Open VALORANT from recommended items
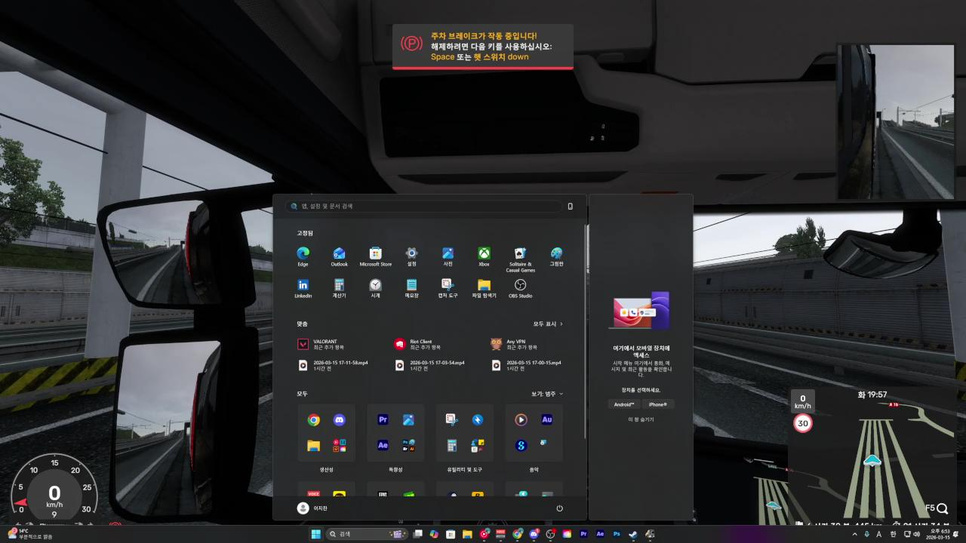The height and width of the screenshot is (543, 966). click(x=322, y=344)
